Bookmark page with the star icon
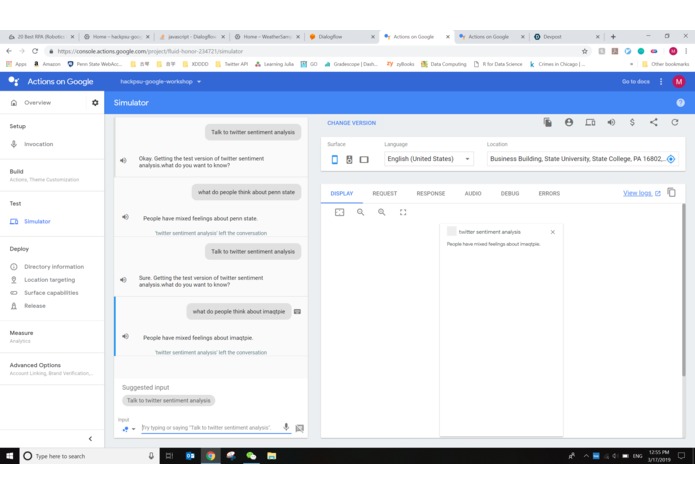 coord(585,51)
